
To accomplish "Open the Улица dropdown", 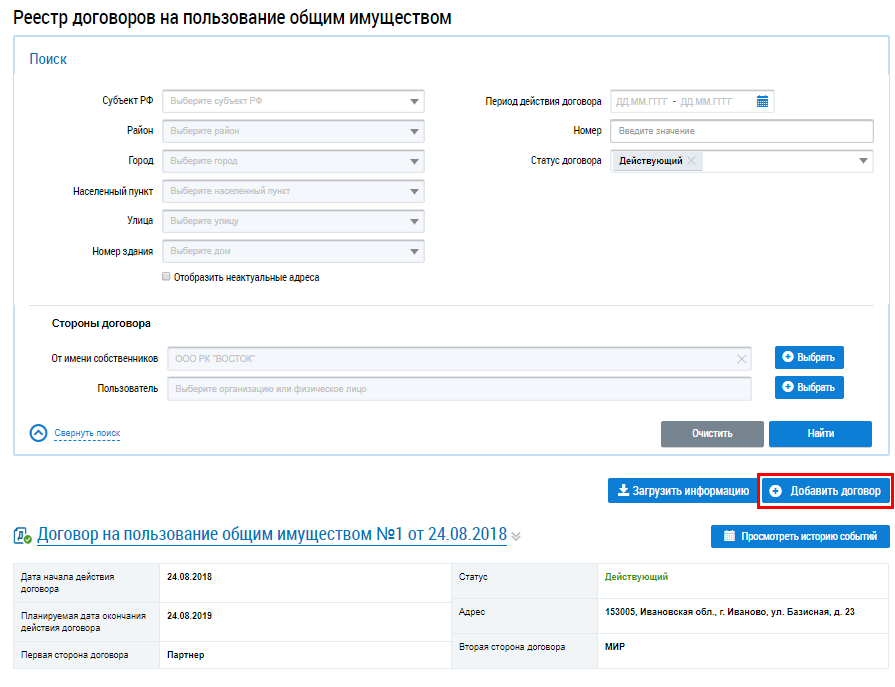I will (293, 221).
